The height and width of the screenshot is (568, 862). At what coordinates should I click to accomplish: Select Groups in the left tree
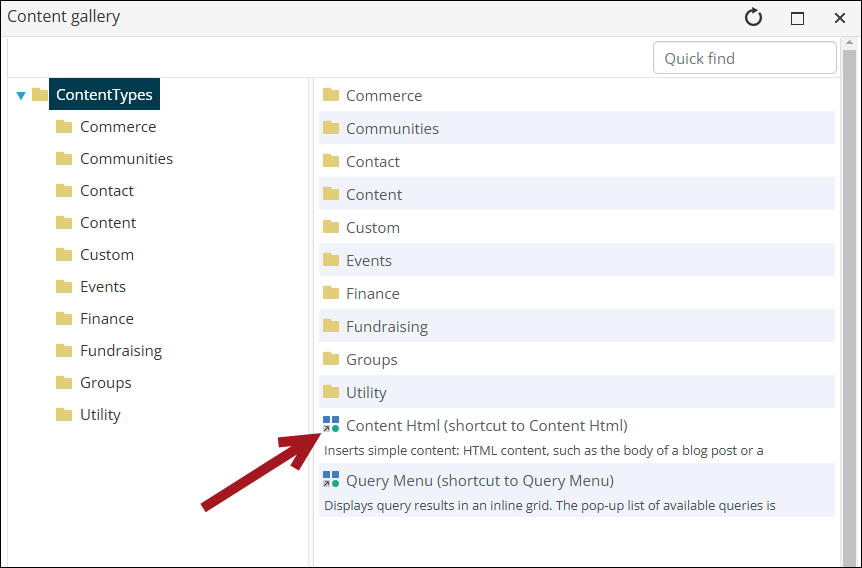105,383
